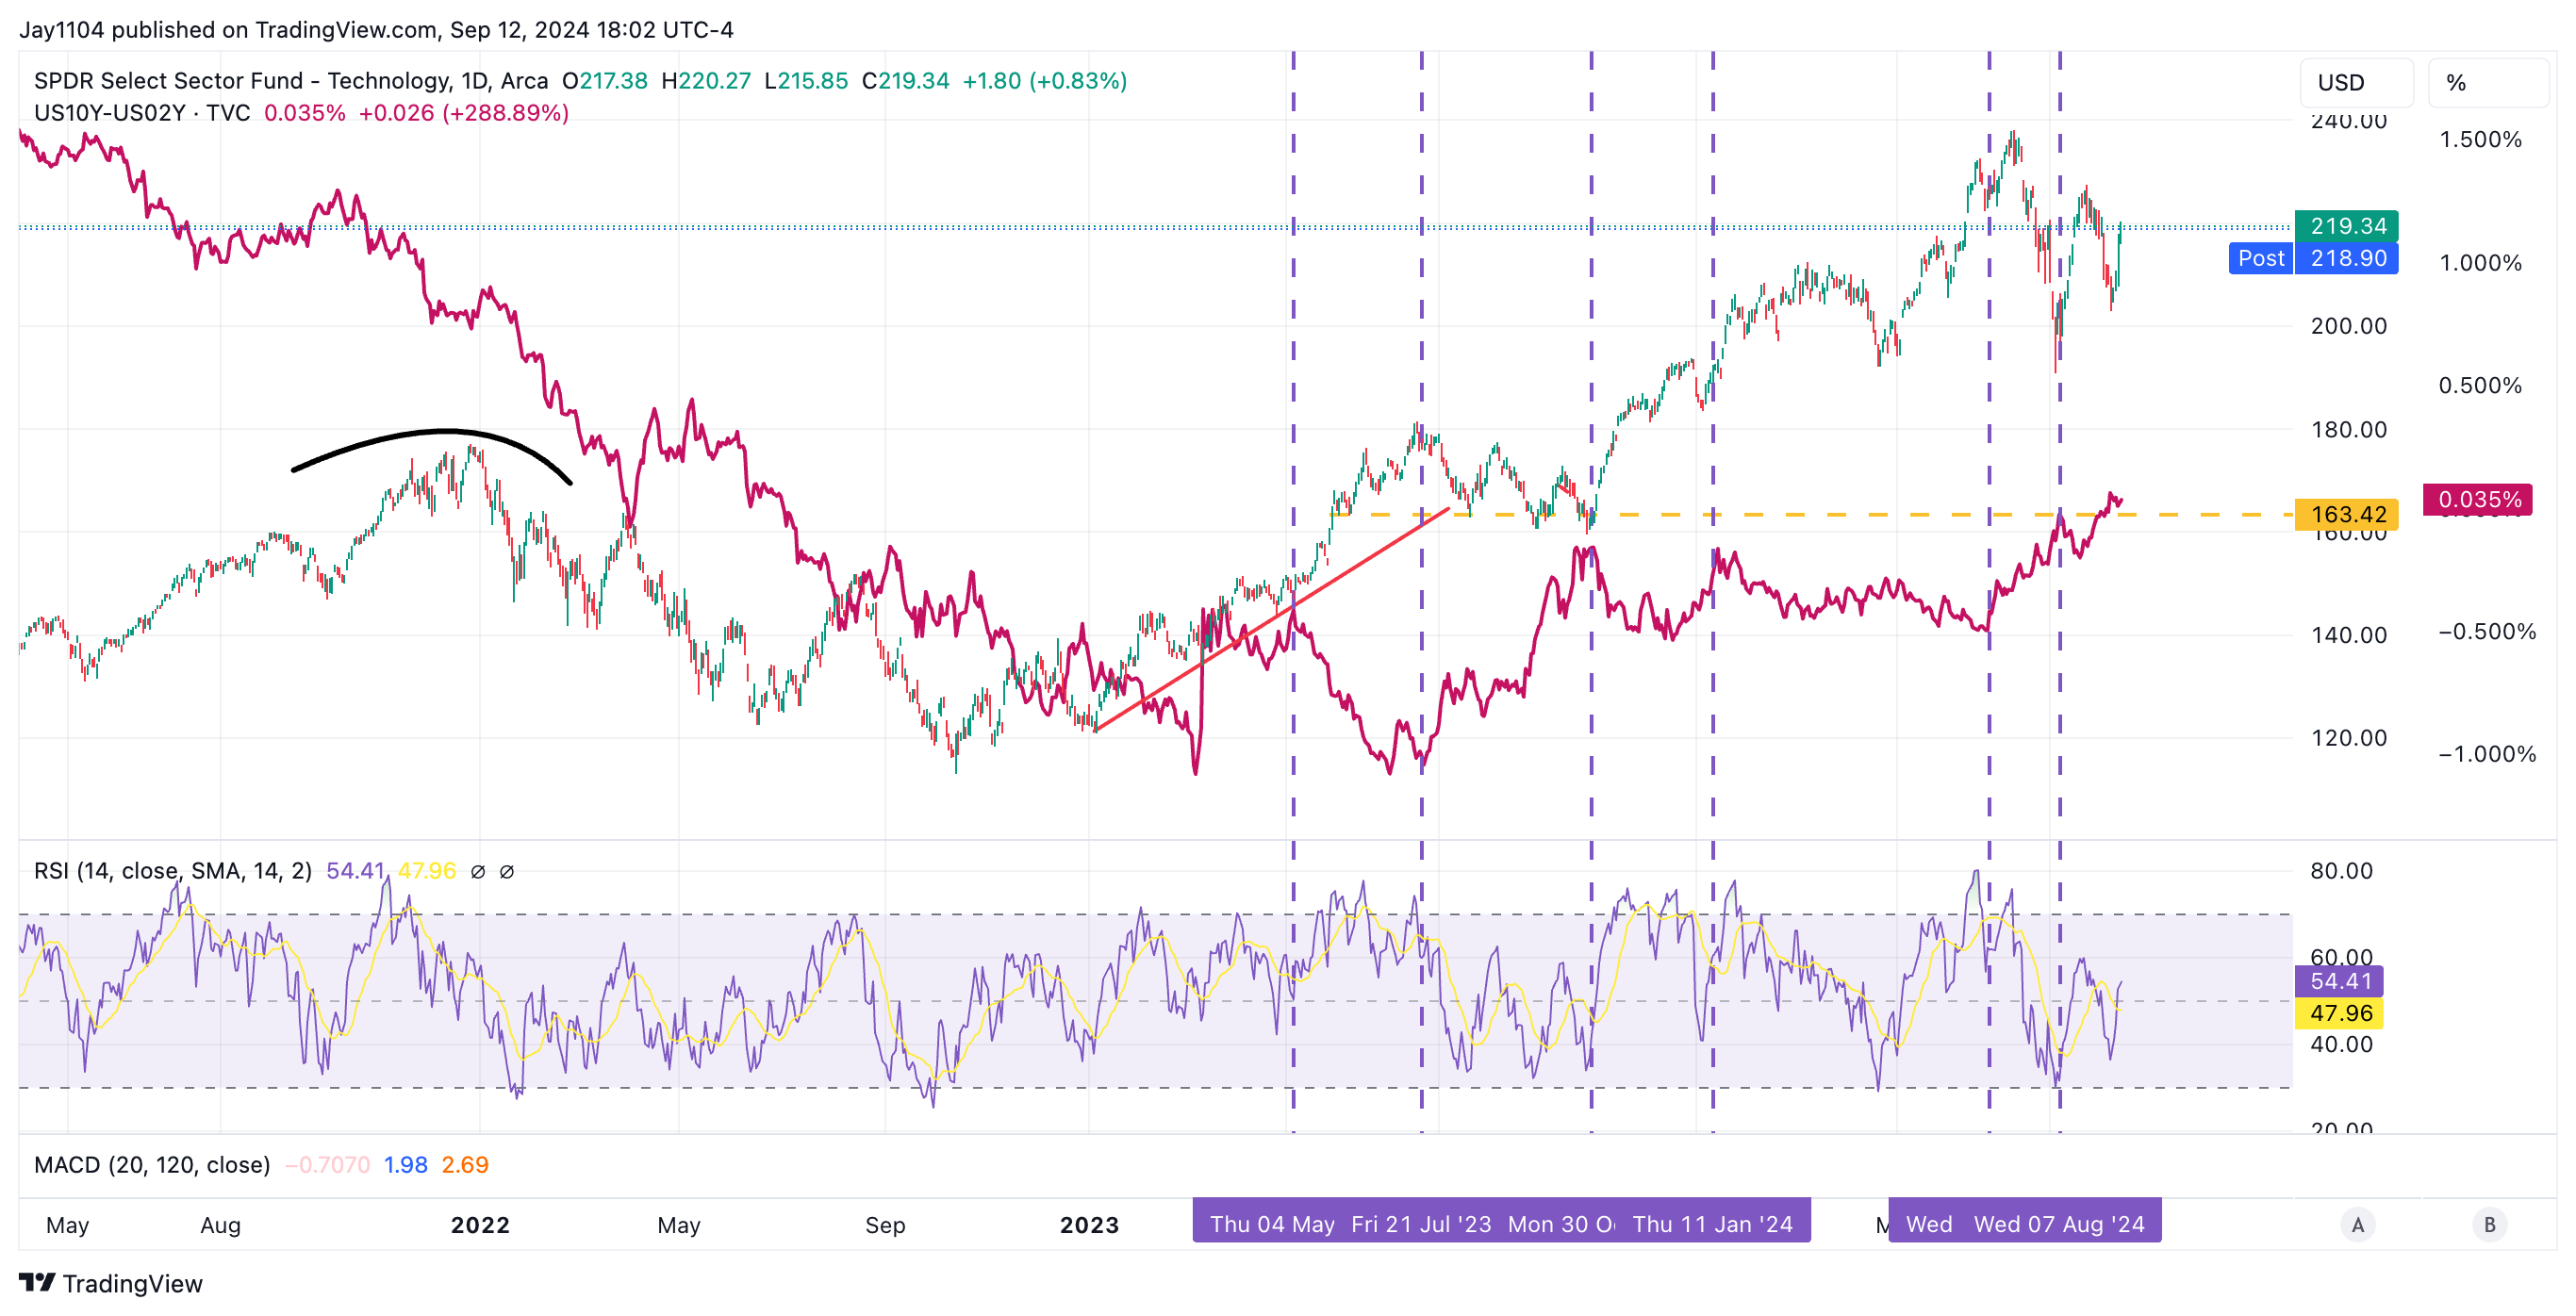
Task: Click the Wed 07 Aug '24 date marker
Action: (2059, 1224)
